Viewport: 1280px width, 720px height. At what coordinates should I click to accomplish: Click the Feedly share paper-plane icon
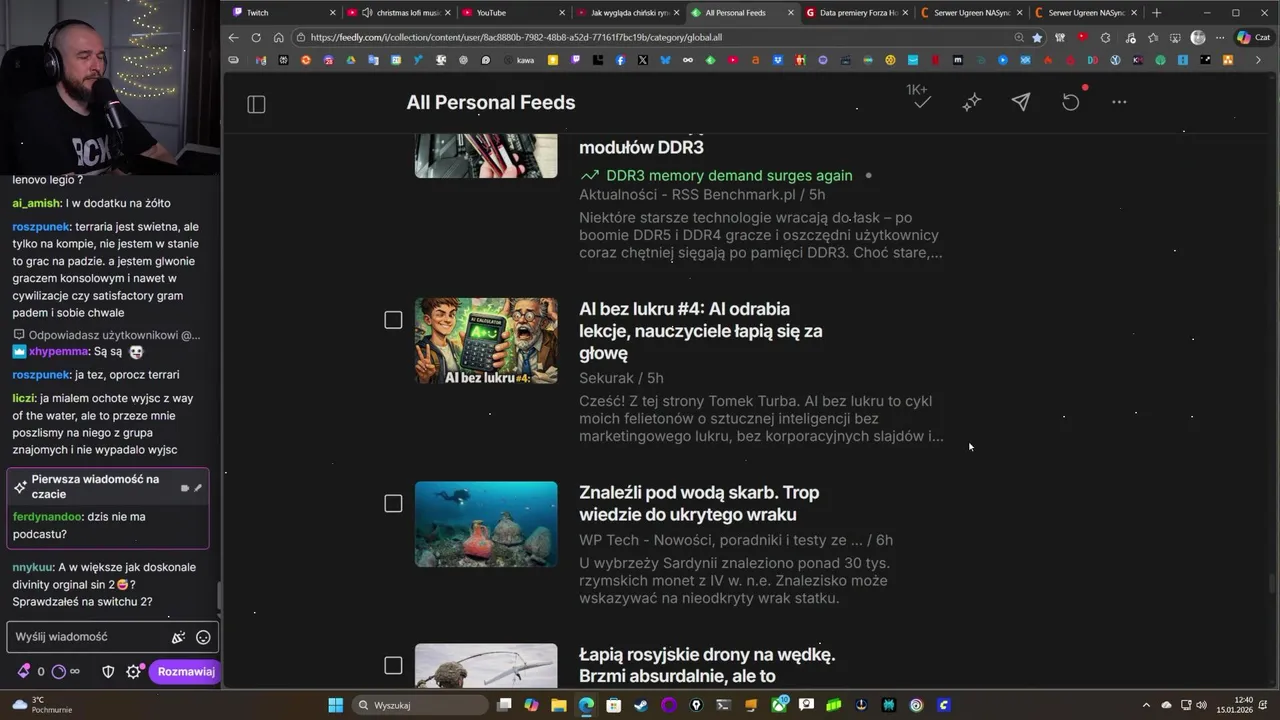(x=1020, y=102)
